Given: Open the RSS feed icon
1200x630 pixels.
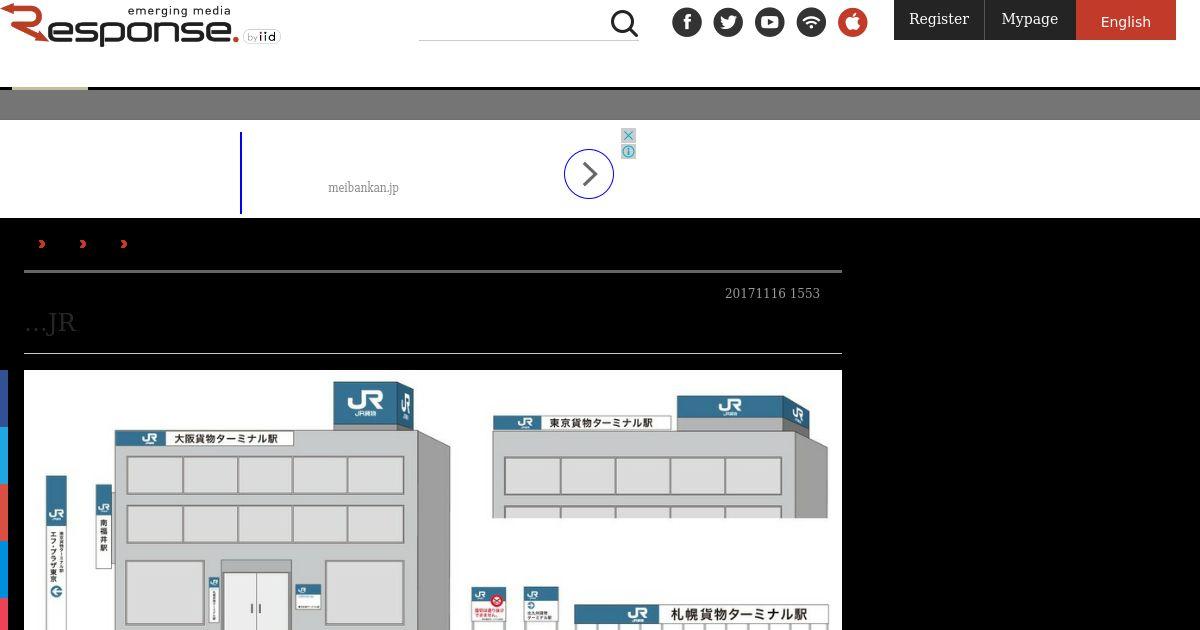Looking at the screenshot, I should click(x=811, y=22).
